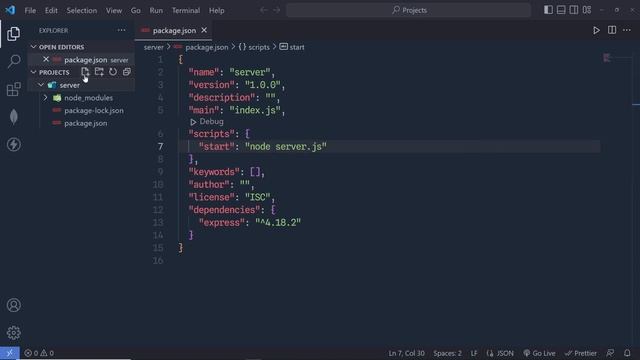Close package.json in Open Editors list

(x=46, y=60)
